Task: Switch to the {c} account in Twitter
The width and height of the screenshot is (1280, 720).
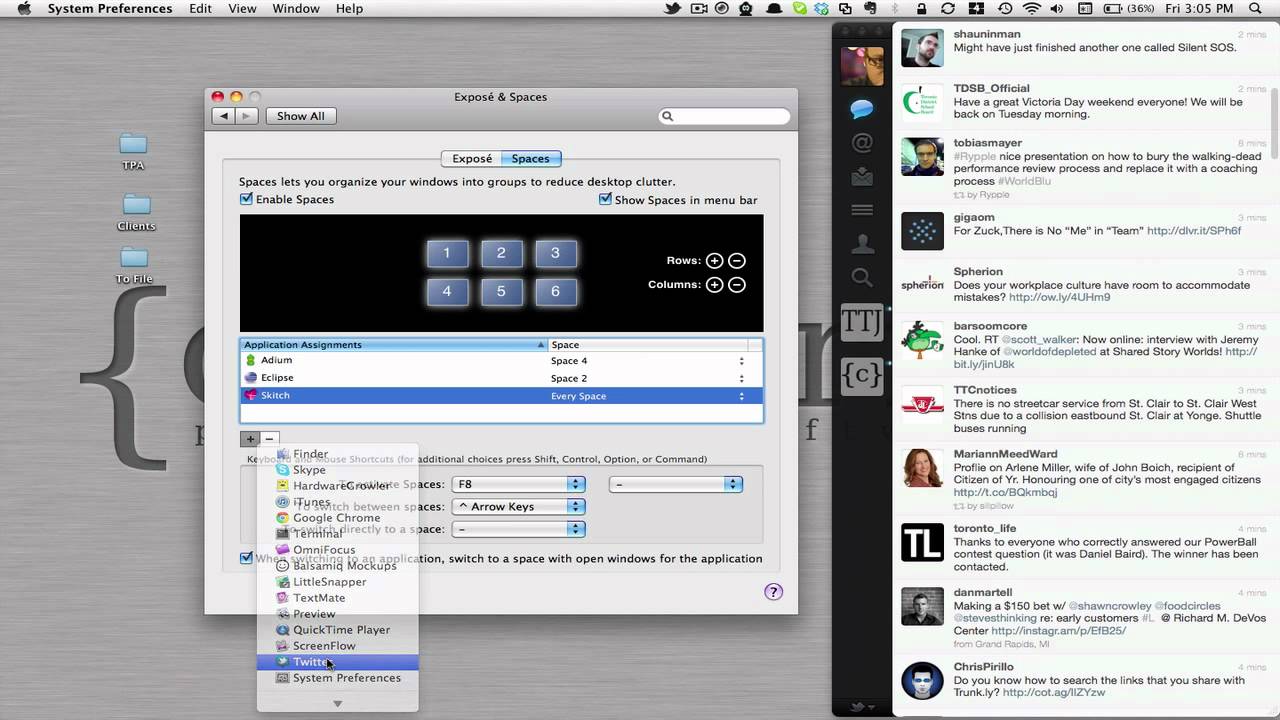Action: coord(862,375)
